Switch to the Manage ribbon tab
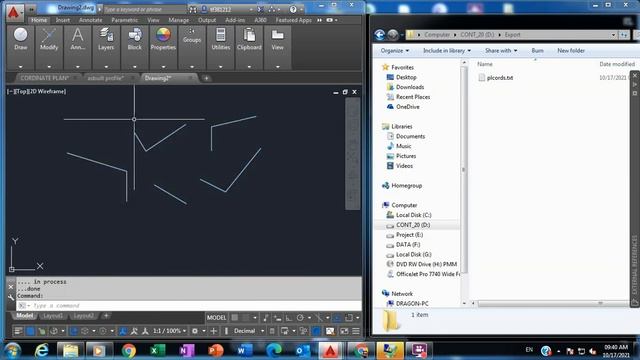 (179, 20)
